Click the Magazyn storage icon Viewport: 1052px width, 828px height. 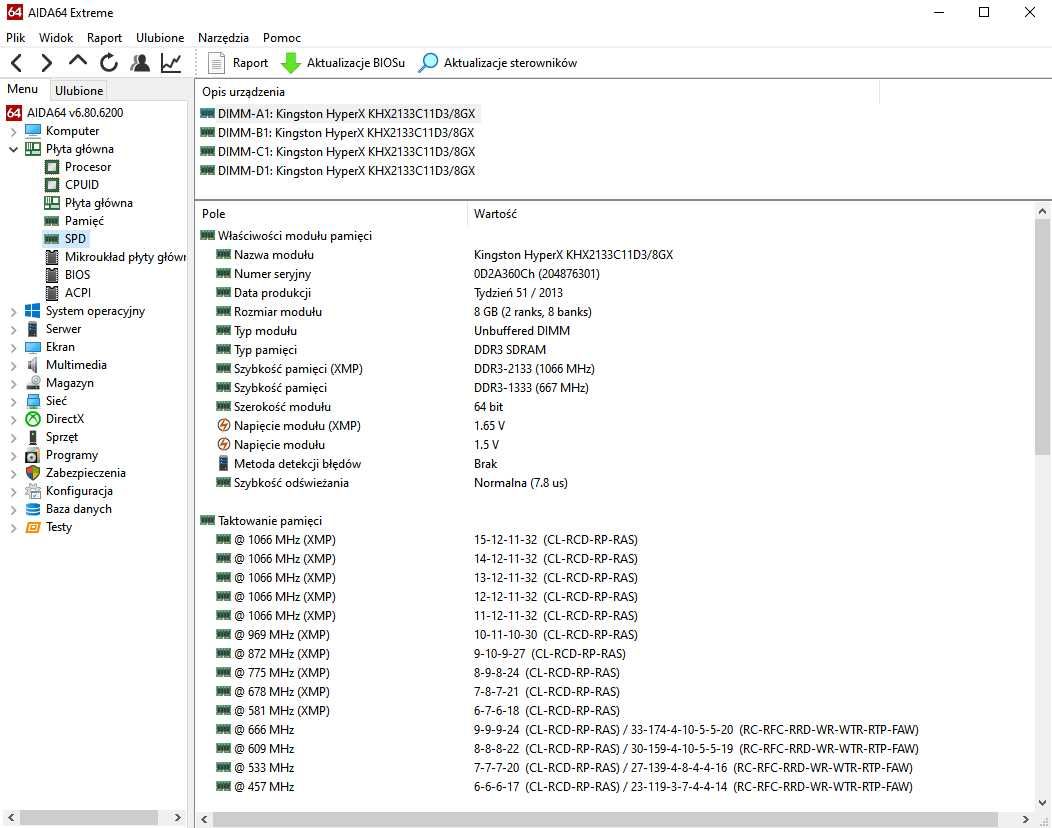pos(33,383)
